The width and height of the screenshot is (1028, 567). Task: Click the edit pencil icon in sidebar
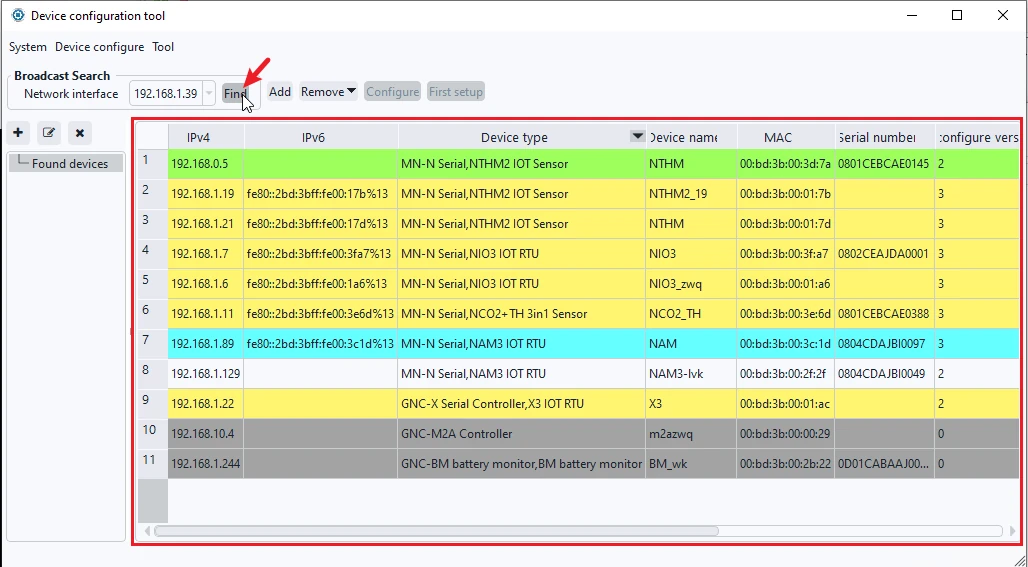click(49, 133)
